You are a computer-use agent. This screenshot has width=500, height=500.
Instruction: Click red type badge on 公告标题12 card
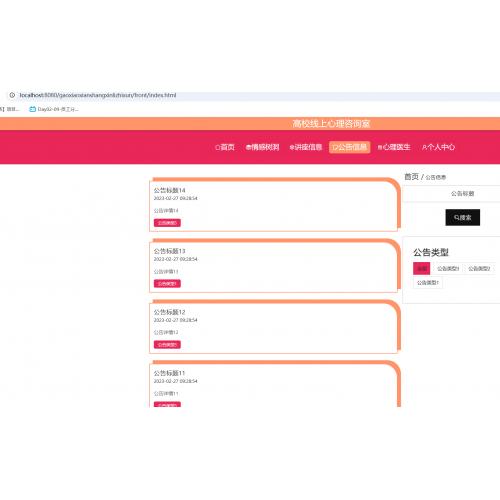click(167, 345)
